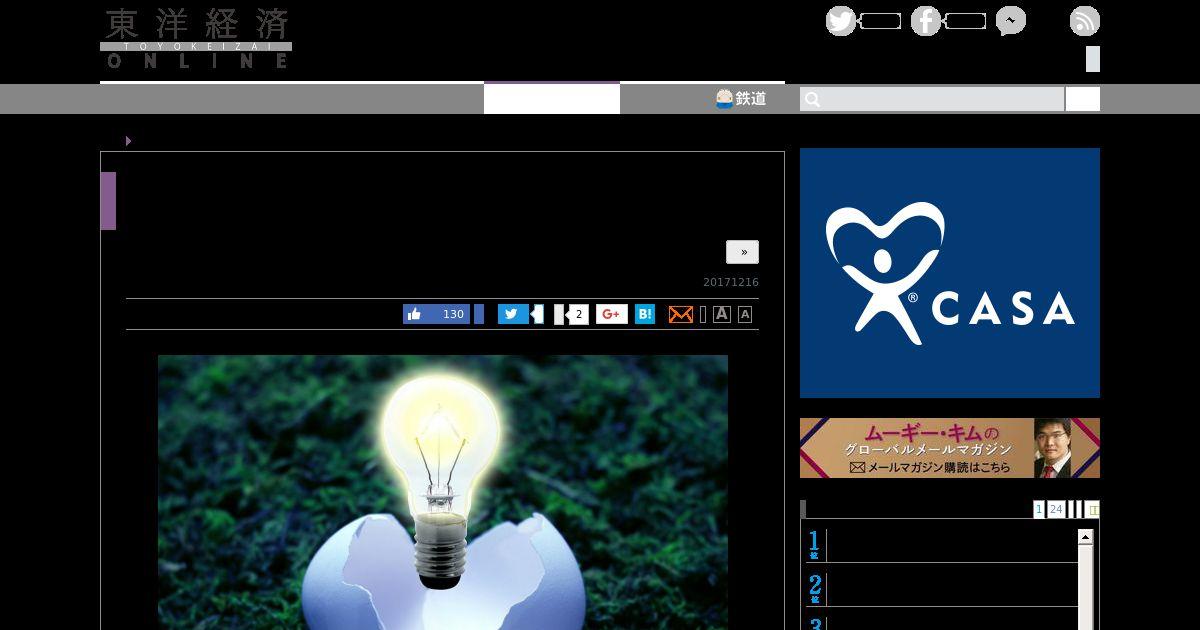Click the Facebook icon in header
Screen dimensions: 1200x630
click(926, 21)
